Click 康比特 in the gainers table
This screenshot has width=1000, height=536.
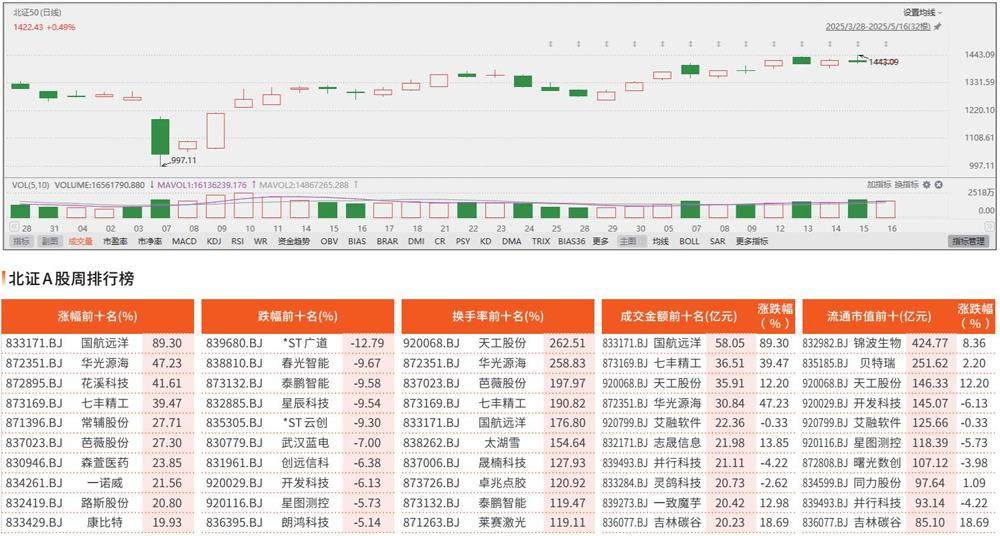(105, 523)
